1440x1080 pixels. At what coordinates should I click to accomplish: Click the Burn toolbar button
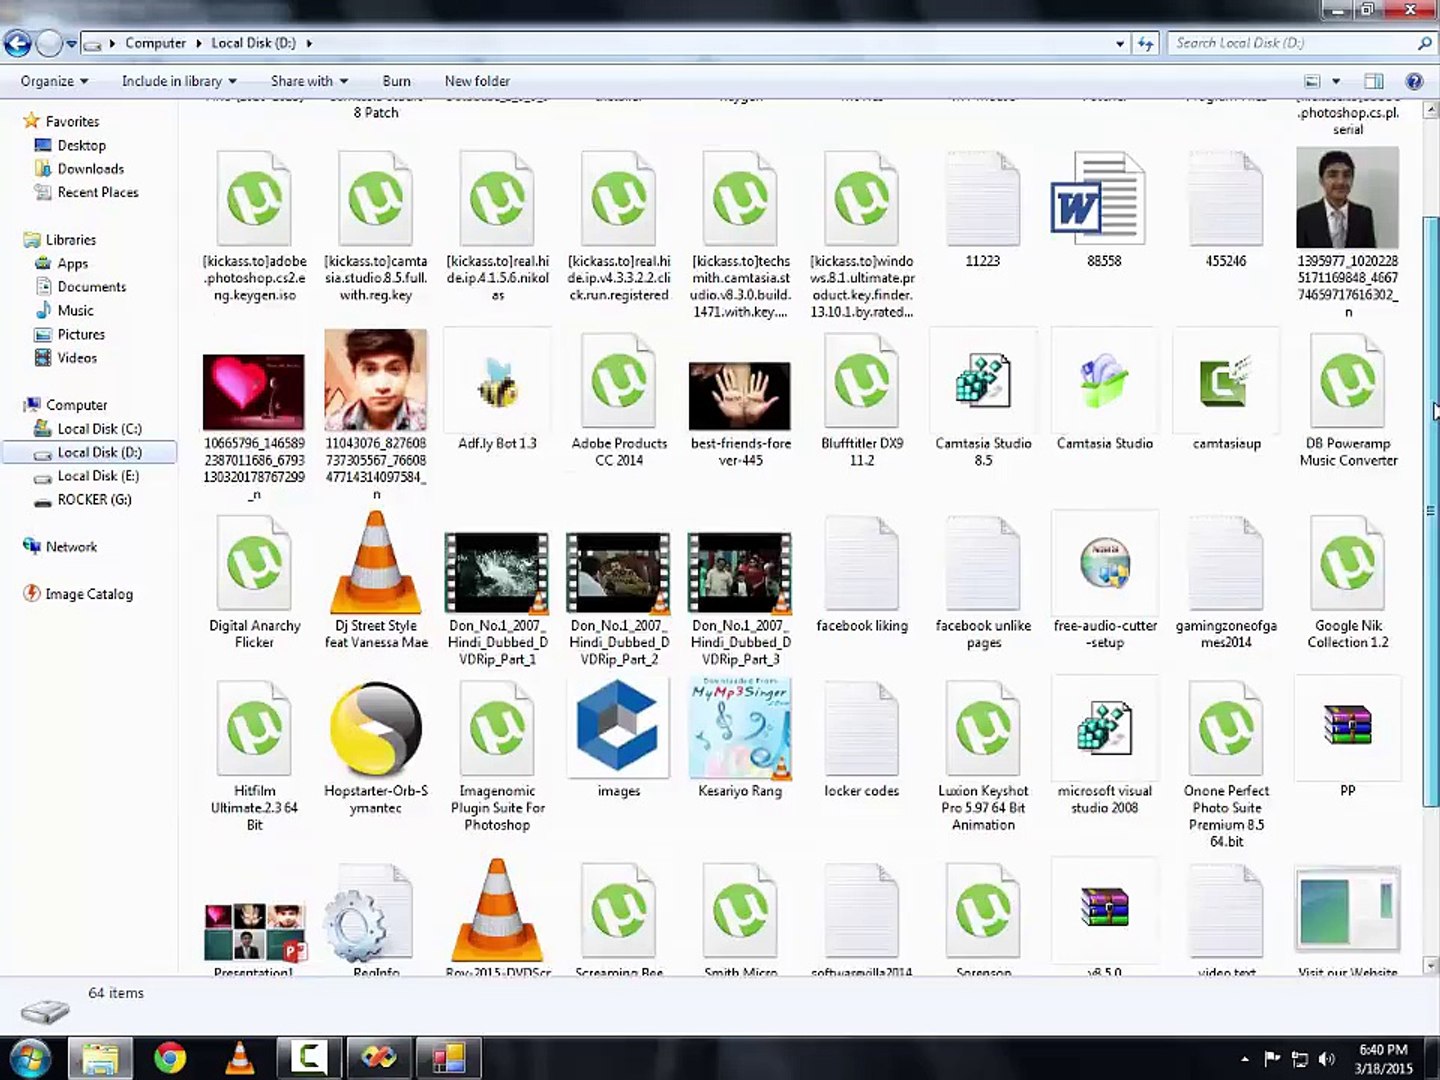point(396,81)
